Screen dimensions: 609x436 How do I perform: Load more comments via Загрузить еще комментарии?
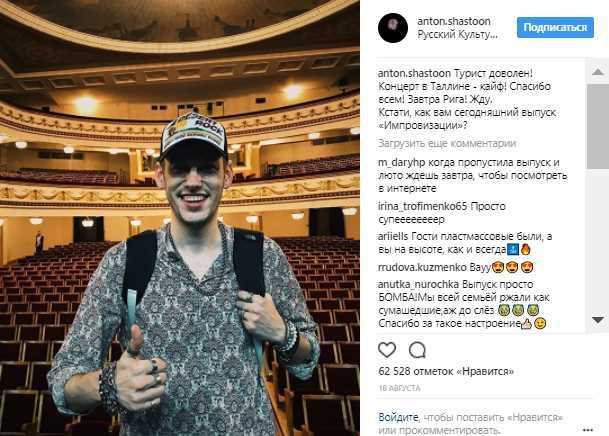[x=447, y=143]
